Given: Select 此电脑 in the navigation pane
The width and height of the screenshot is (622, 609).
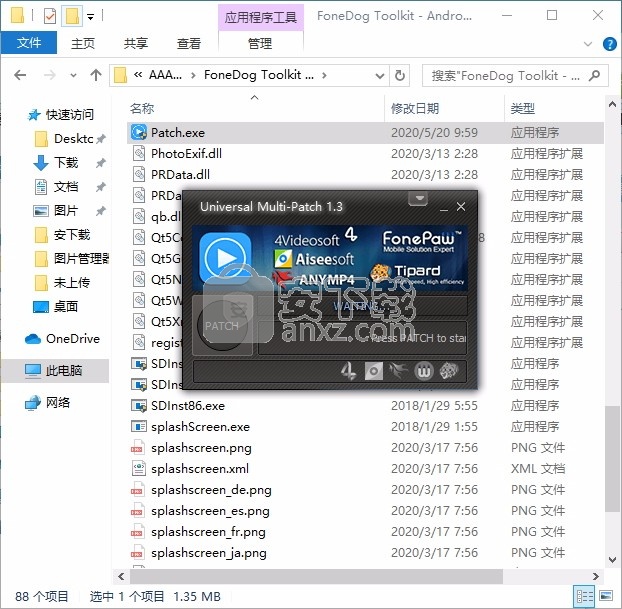Looking at the screenshot, I should (54, 371).
